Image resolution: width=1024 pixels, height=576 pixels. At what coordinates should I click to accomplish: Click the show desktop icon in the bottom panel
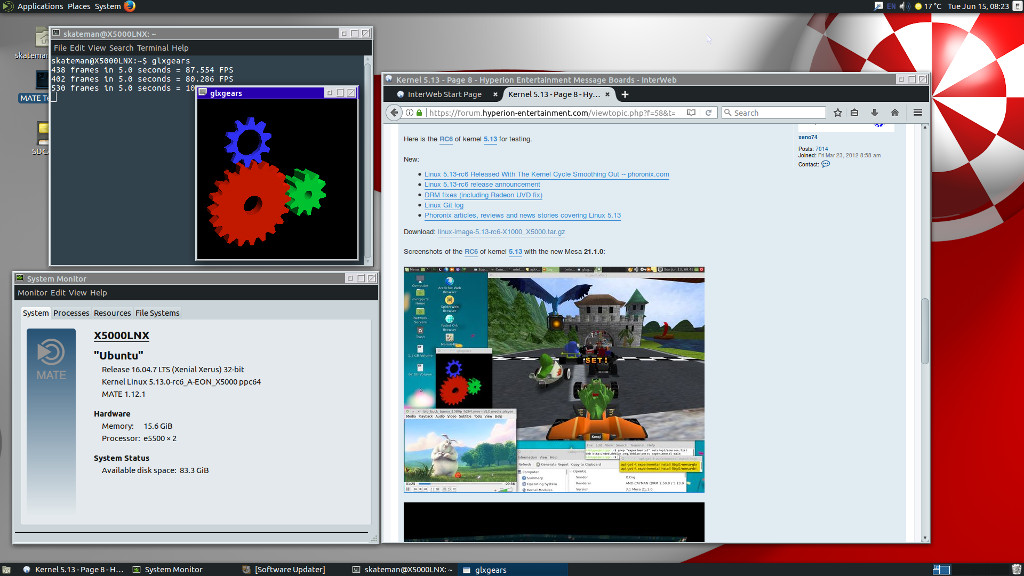point(7,569)
